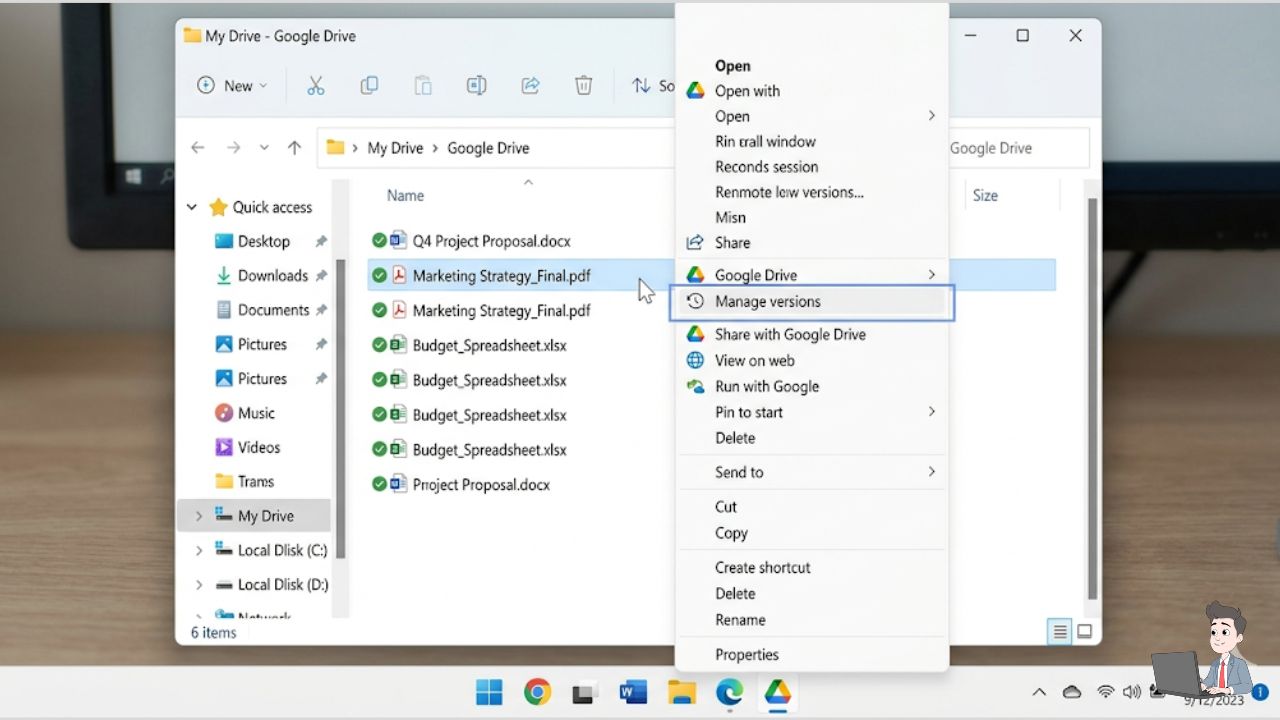Image resolution: width=1280 pixels, height=720 pixels.
Task: Select Project Proposal.docx file
Action: (481, 484)
